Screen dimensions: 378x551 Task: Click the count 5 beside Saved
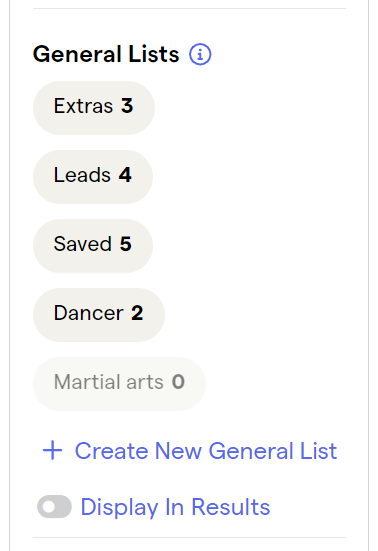[125, 244]
